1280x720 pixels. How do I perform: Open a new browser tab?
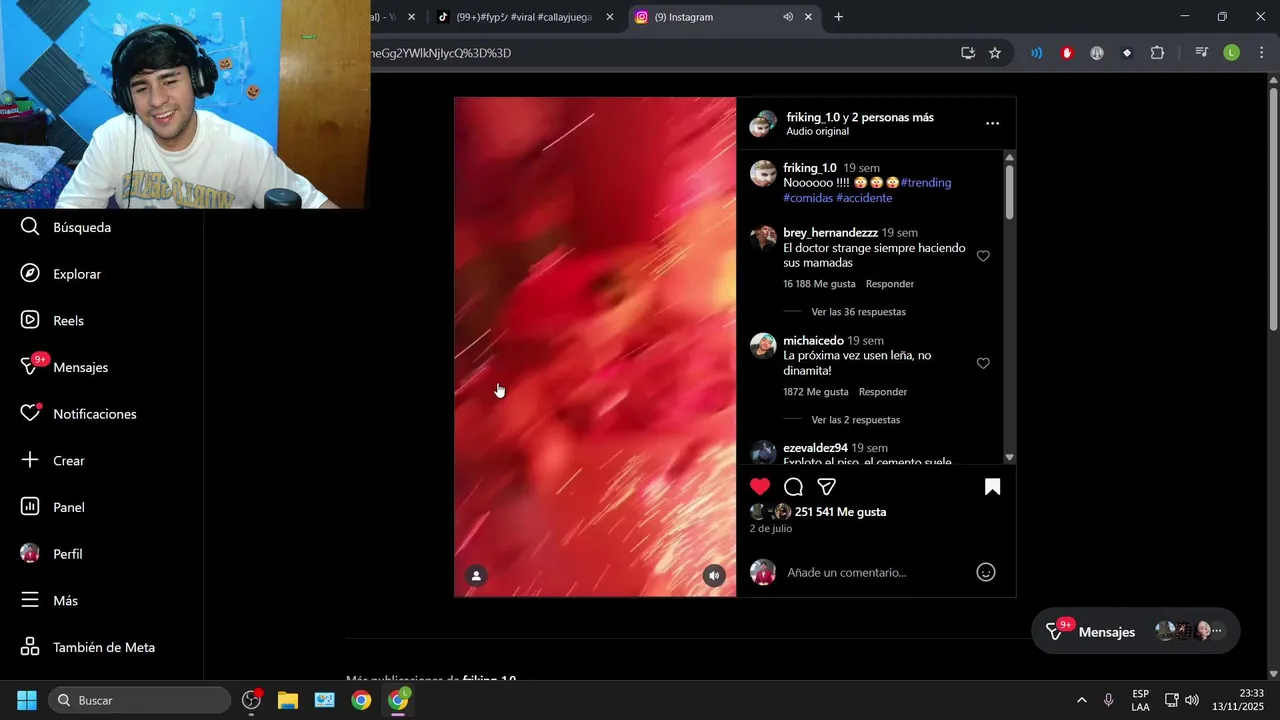(x=838, y=17)
